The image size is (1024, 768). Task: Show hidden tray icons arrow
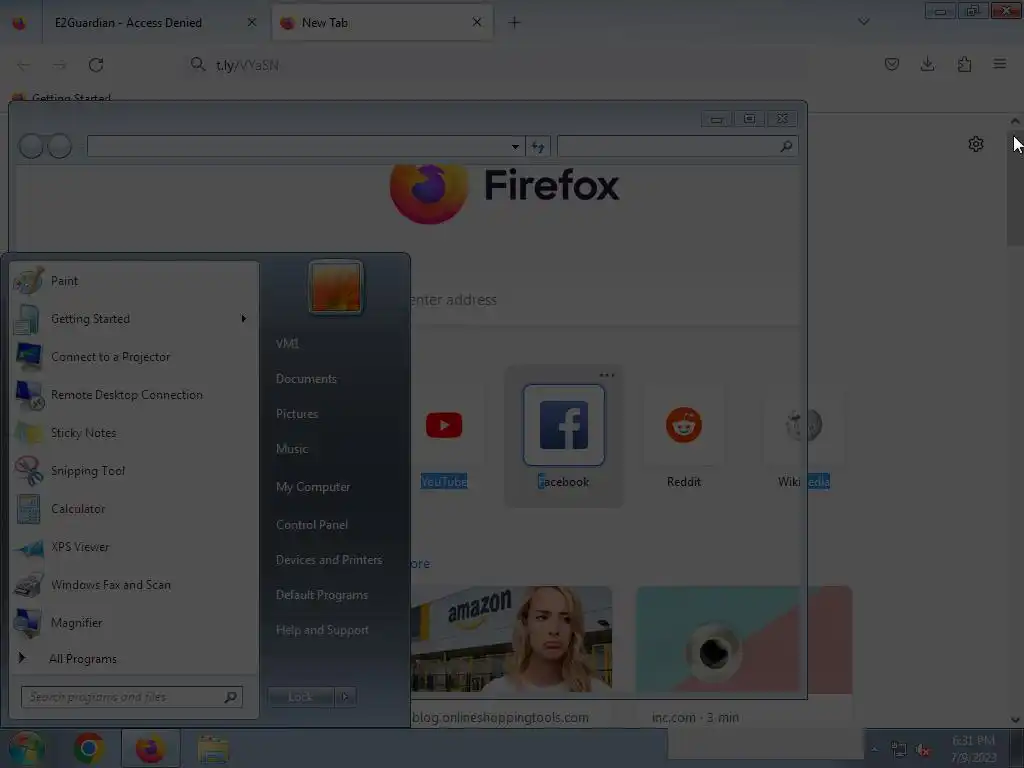(x=874, y=750)
